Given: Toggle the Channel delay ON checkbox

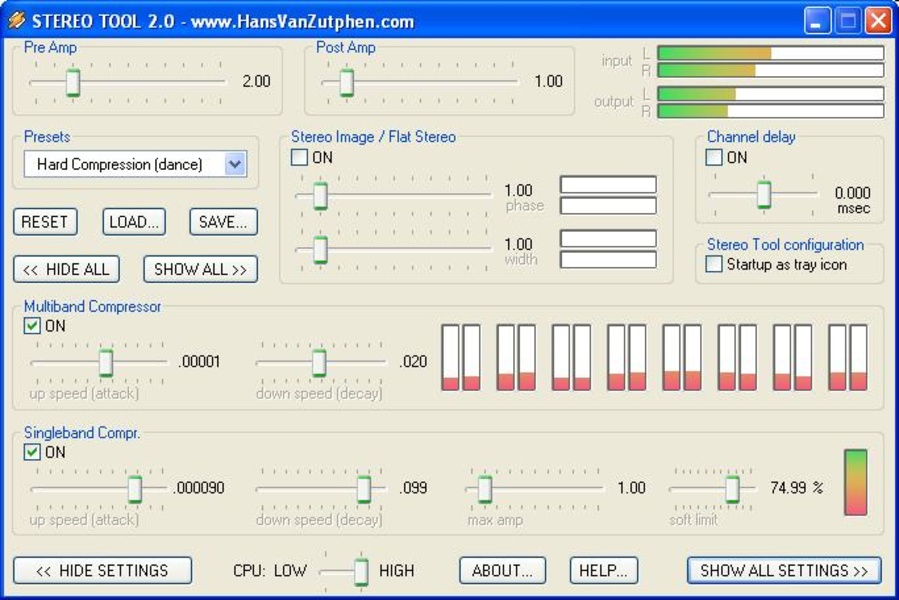Looking at the screenshot, I should click(714, 157).
